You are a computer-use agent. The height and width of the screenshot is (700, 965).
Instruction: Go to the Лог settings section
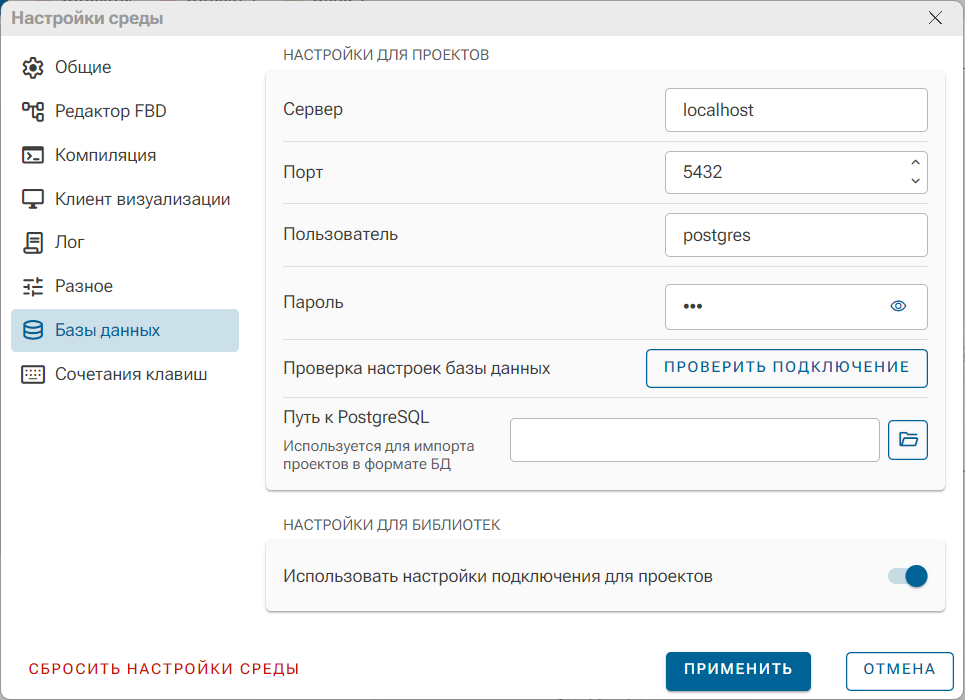125,243
